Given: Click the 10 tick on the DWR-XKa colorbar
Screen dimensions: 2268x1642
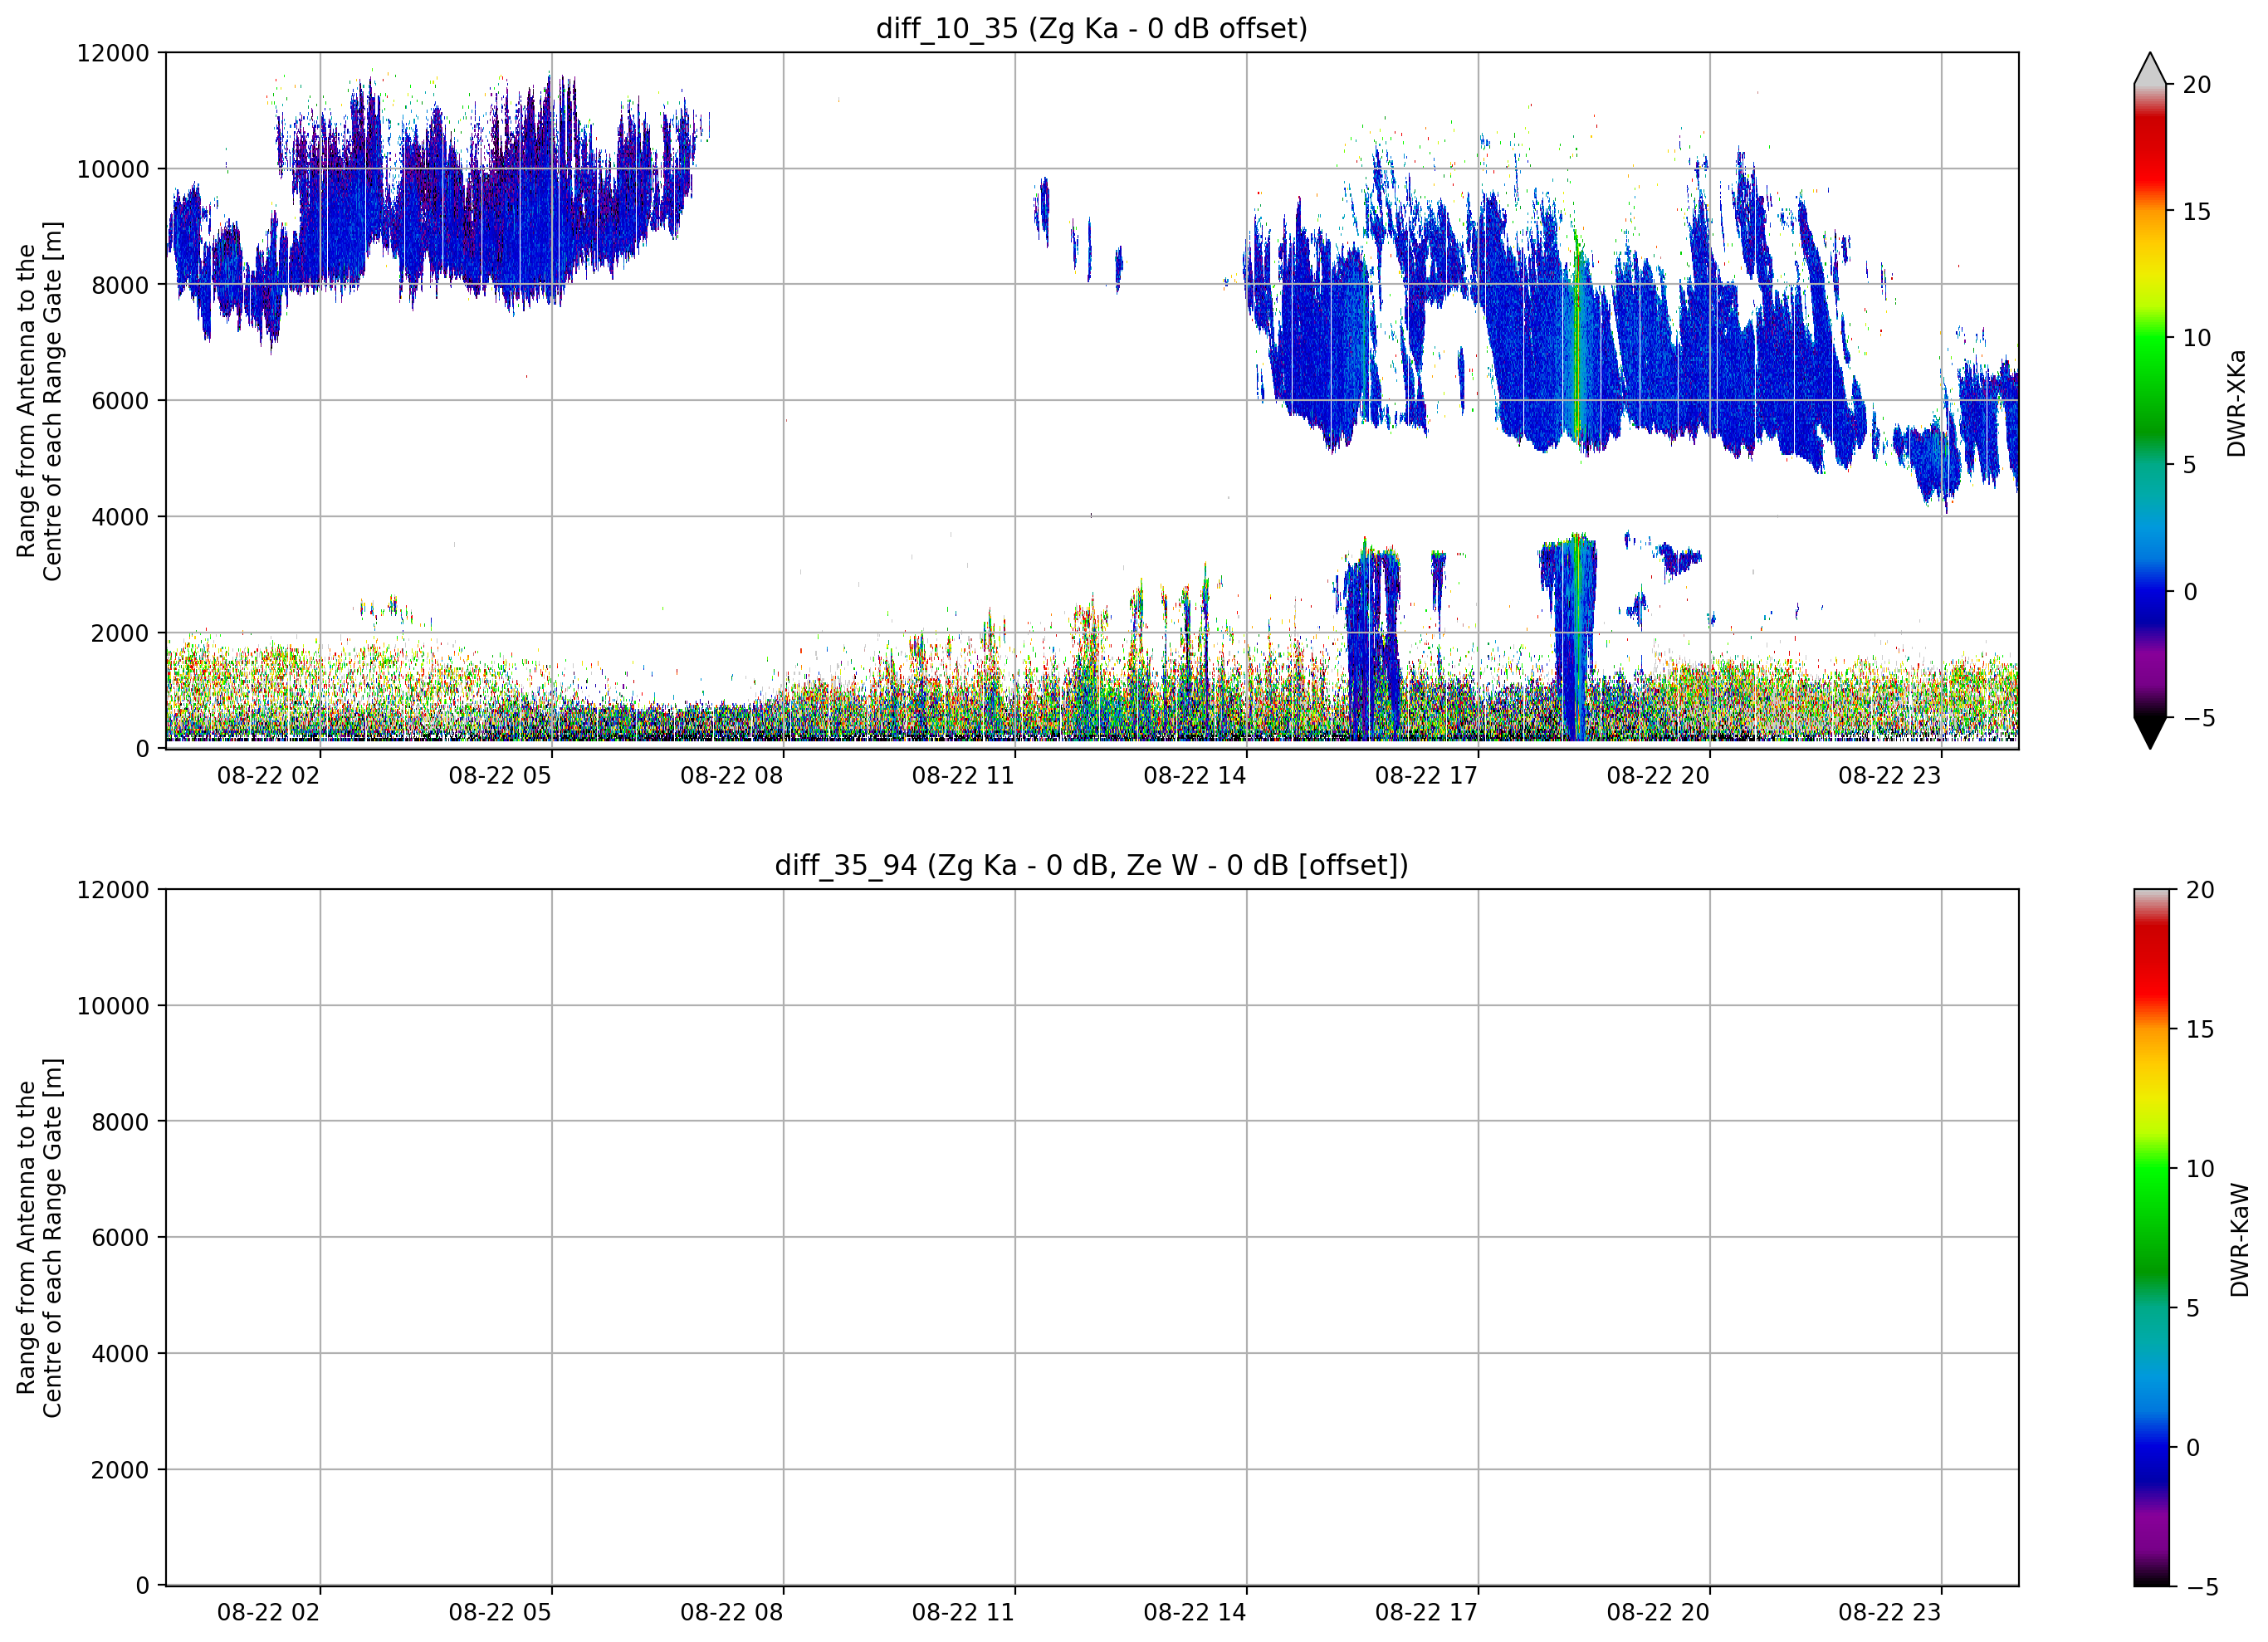Looking at the screenshot, I should point(2196,339).
